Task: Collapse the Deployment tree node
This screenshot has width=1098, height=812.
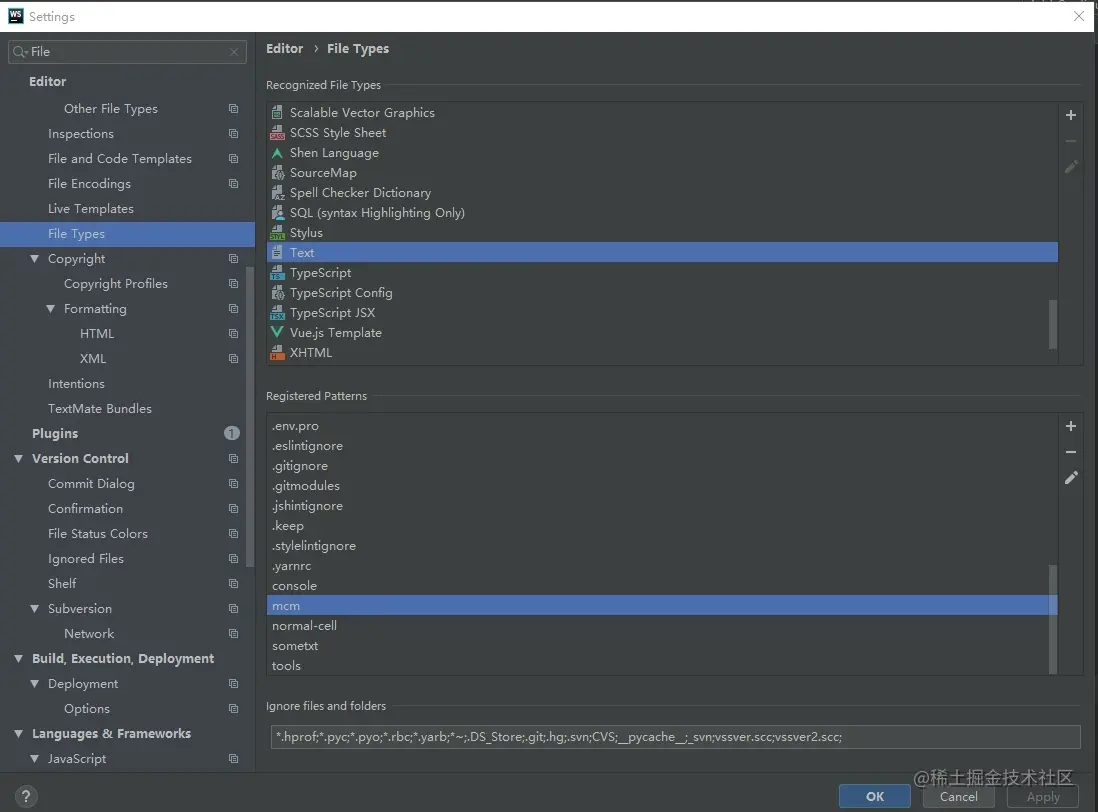Action: click(x=34, y=683)
